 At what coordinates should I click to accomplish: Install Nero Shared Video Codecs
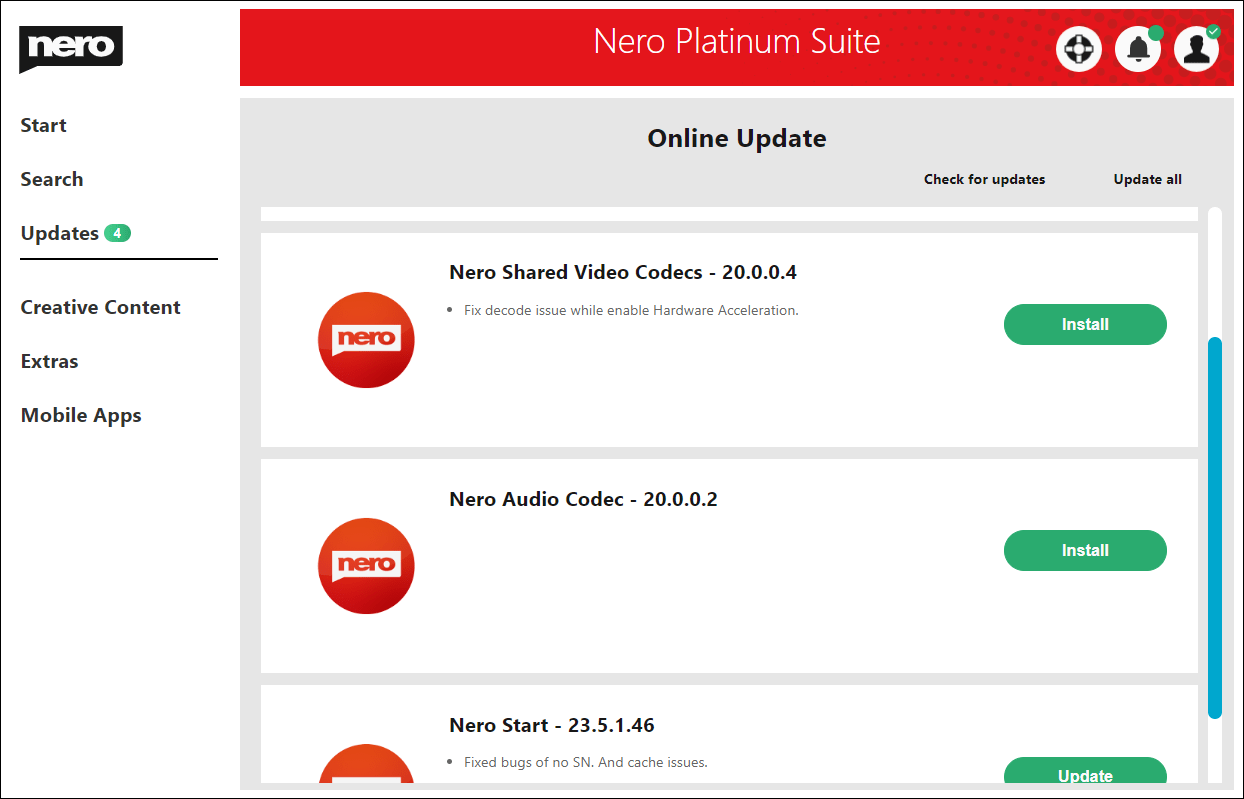tap(1085, 325)
